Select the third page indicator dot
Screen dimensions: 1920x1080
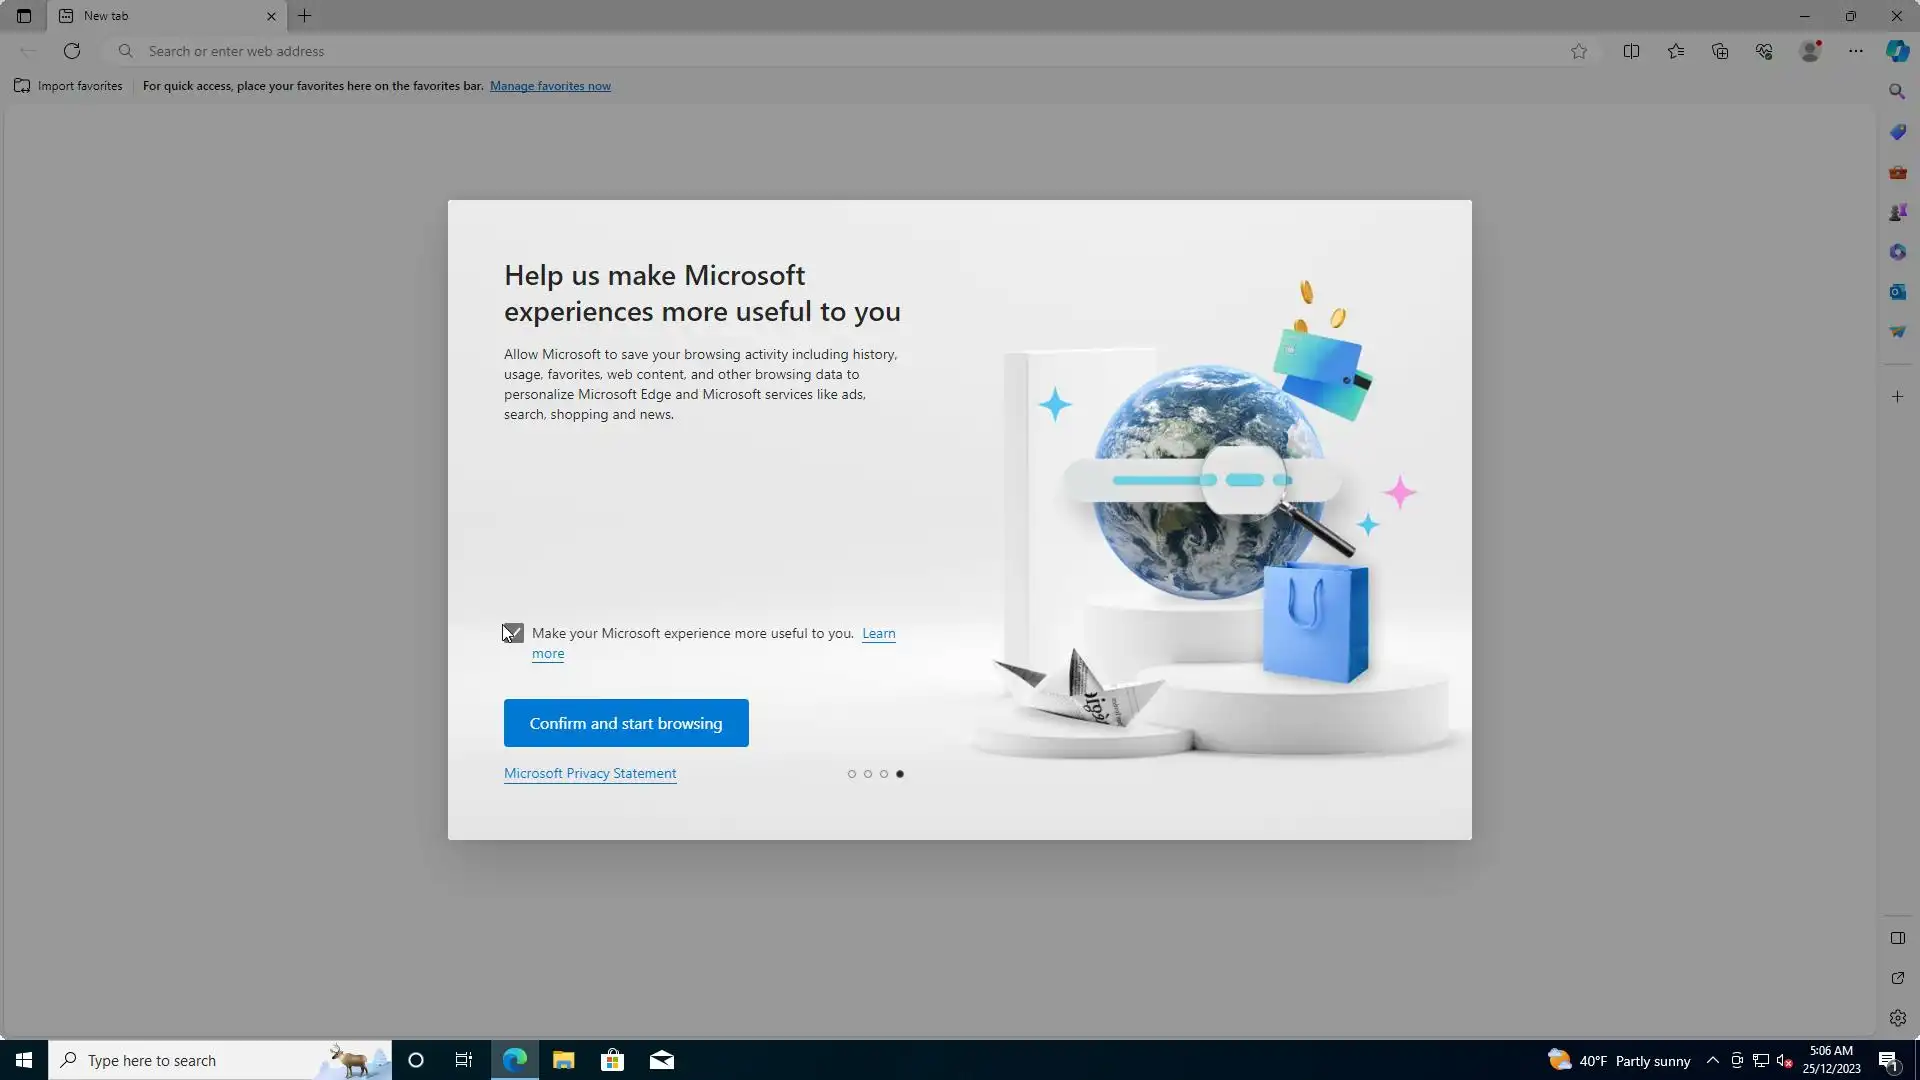pos(884,774)
